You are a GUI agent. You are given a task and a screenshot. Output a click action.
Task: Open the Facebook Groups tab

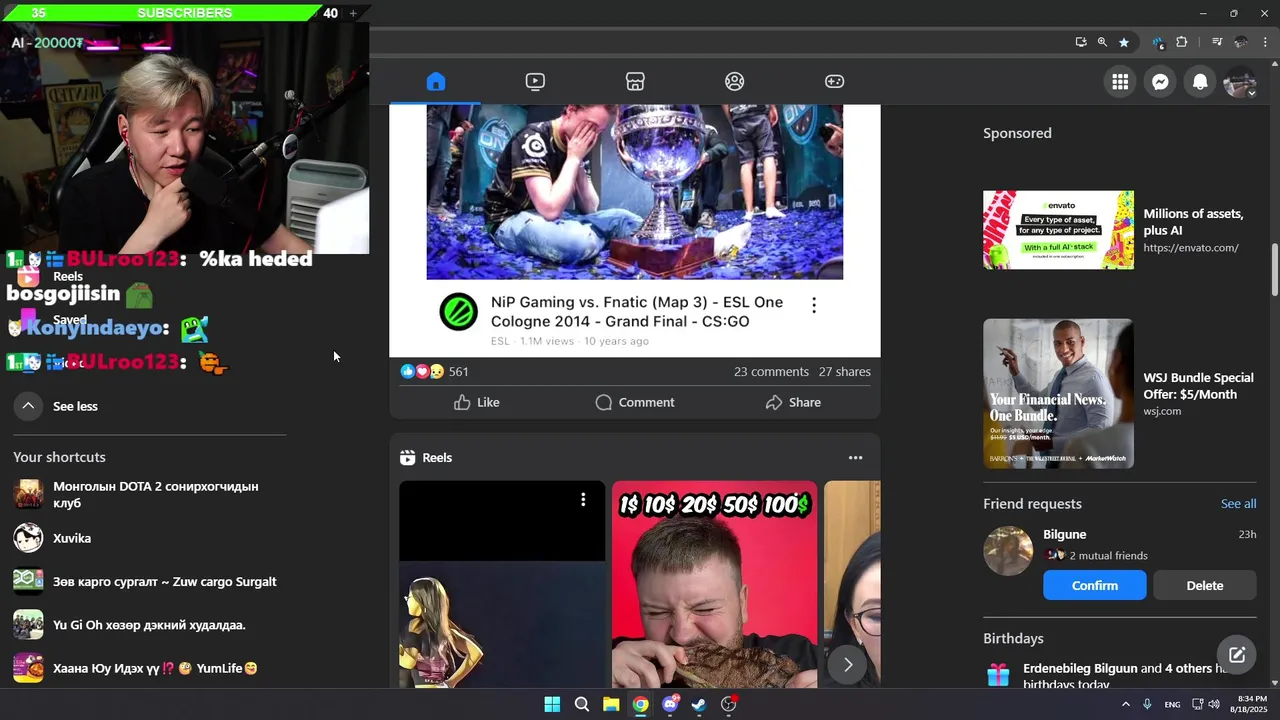click(735, 82)
